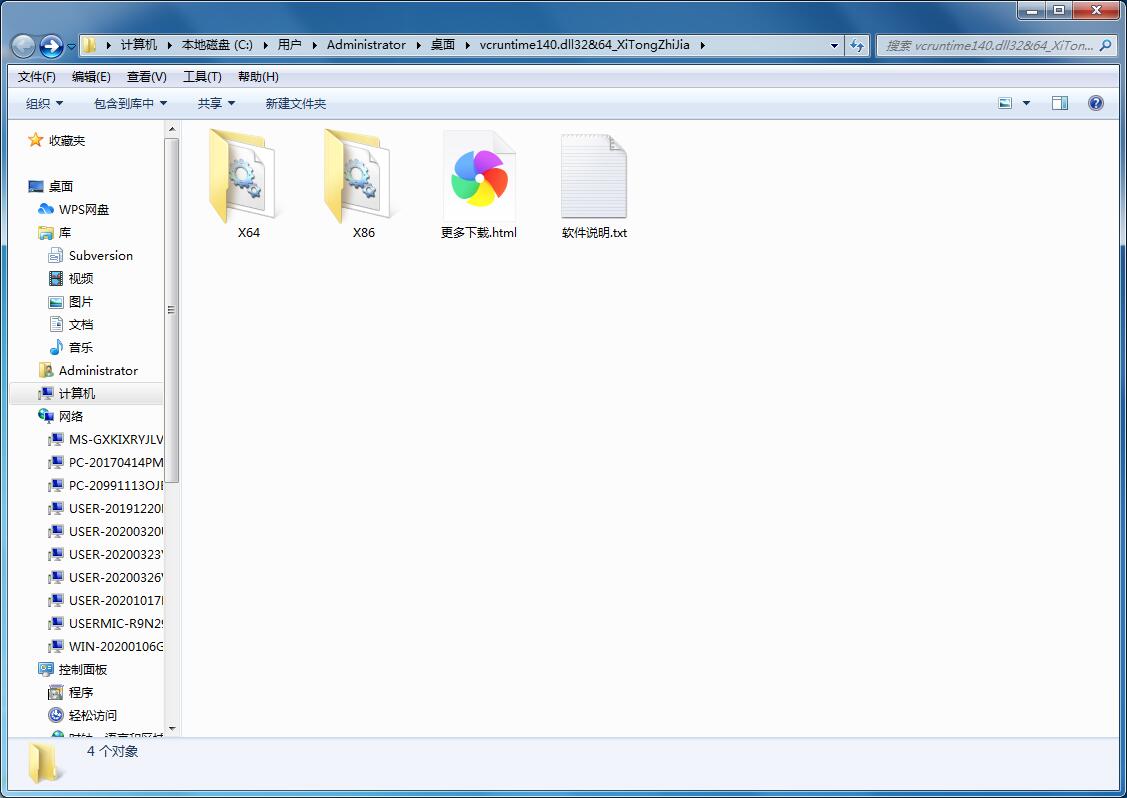This screenshot has height=798, width=1127.
Task: Open the 帮助(H) menu
Action: click(258, 76)
